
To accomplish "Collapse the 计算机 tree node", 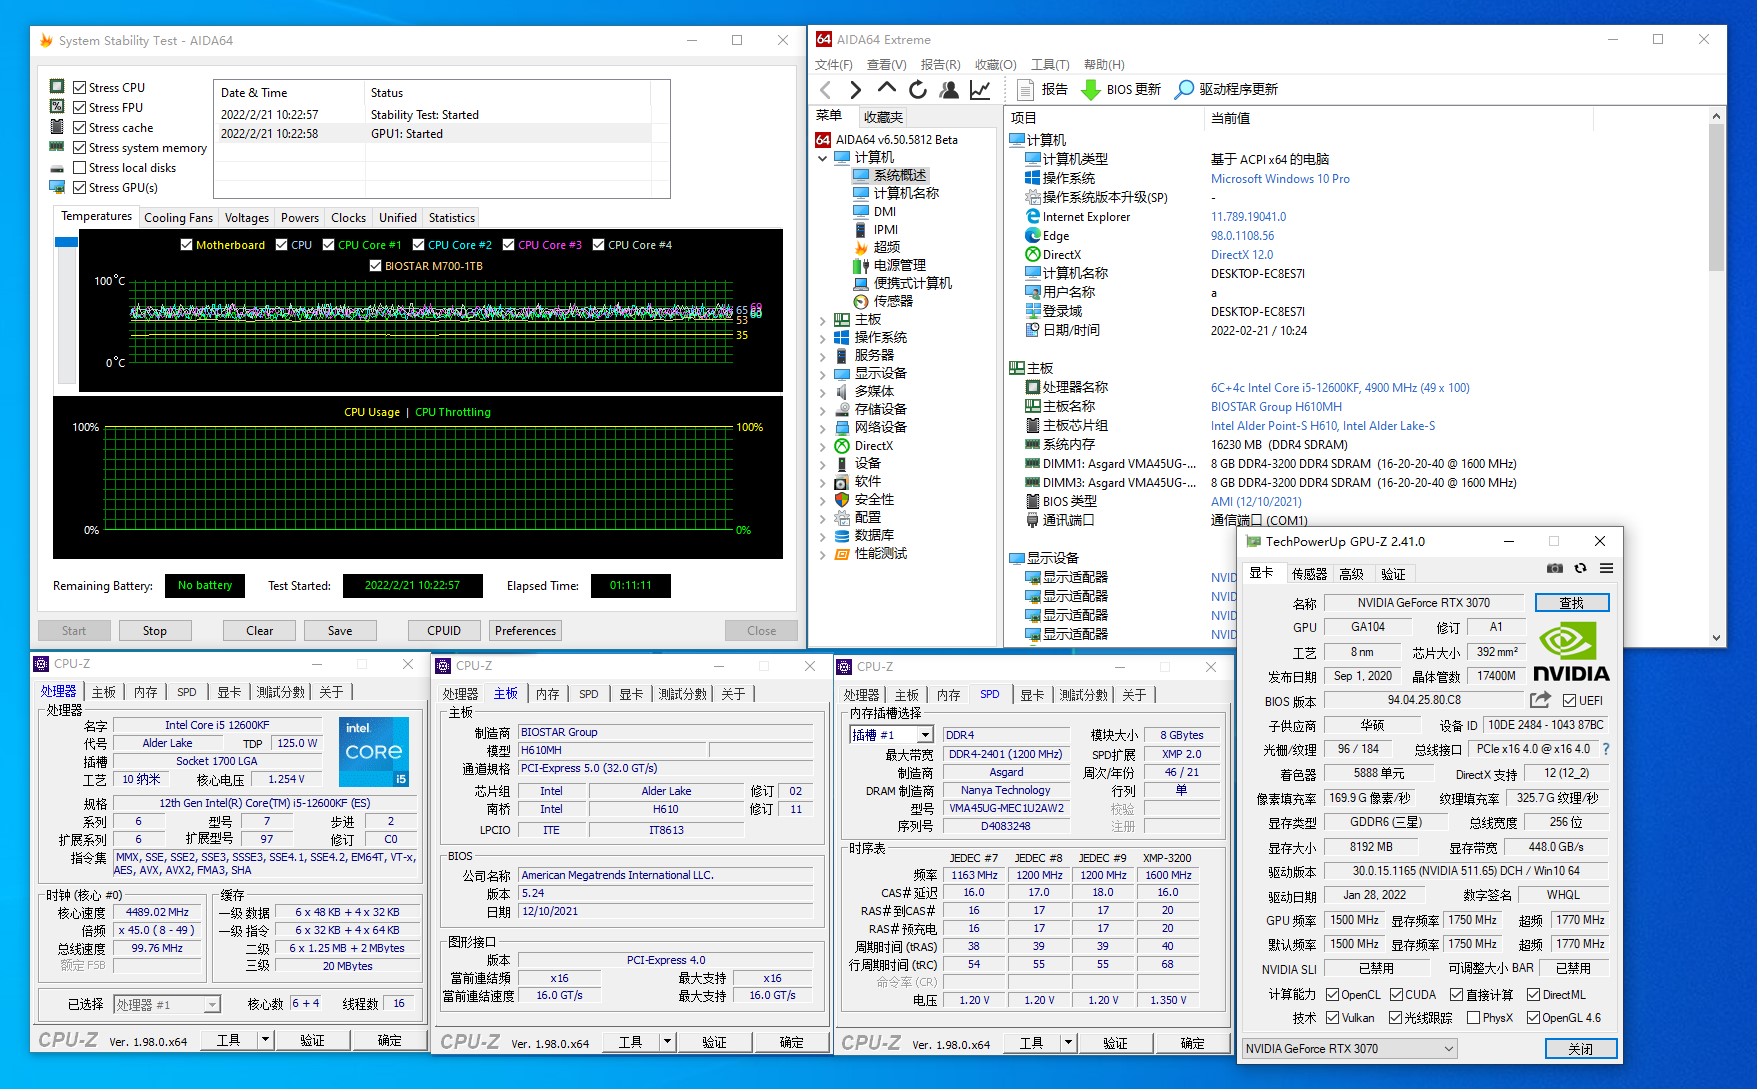I will pos(822,158).
